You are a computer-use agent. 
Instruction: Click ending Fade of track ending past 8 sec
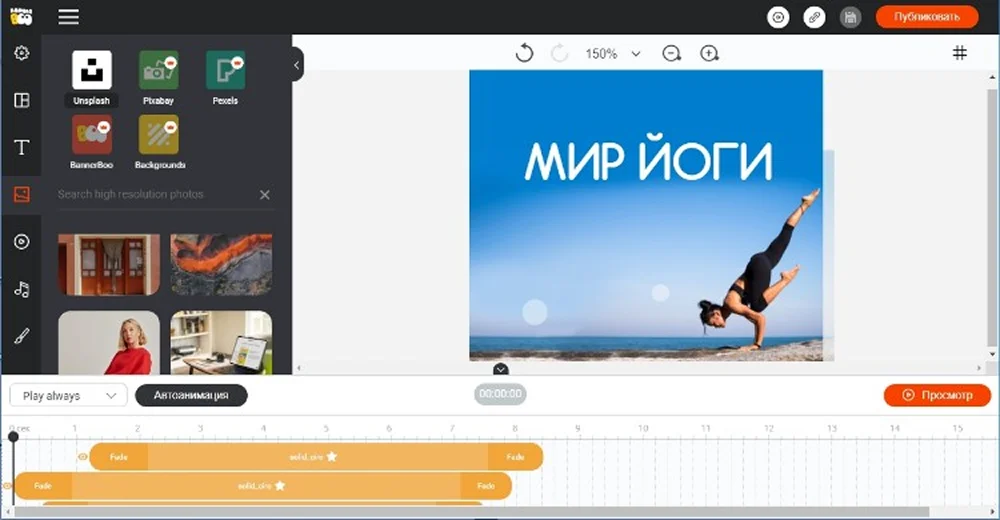[x=515, y=457]
